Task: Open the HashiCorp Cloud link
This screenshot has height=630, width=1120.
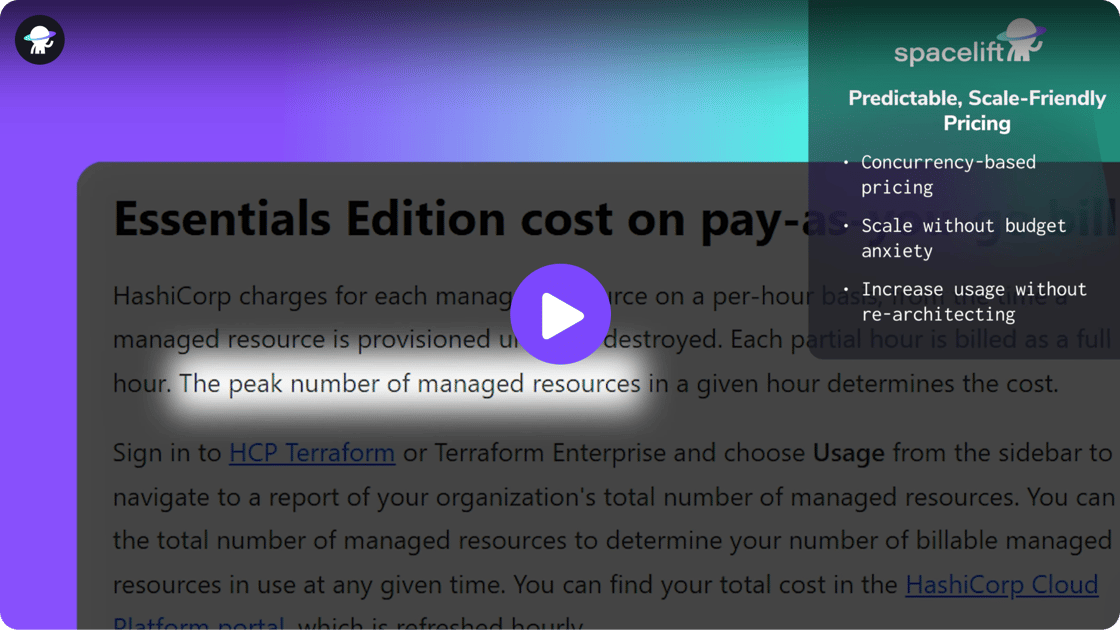Action: [1001, 585]
